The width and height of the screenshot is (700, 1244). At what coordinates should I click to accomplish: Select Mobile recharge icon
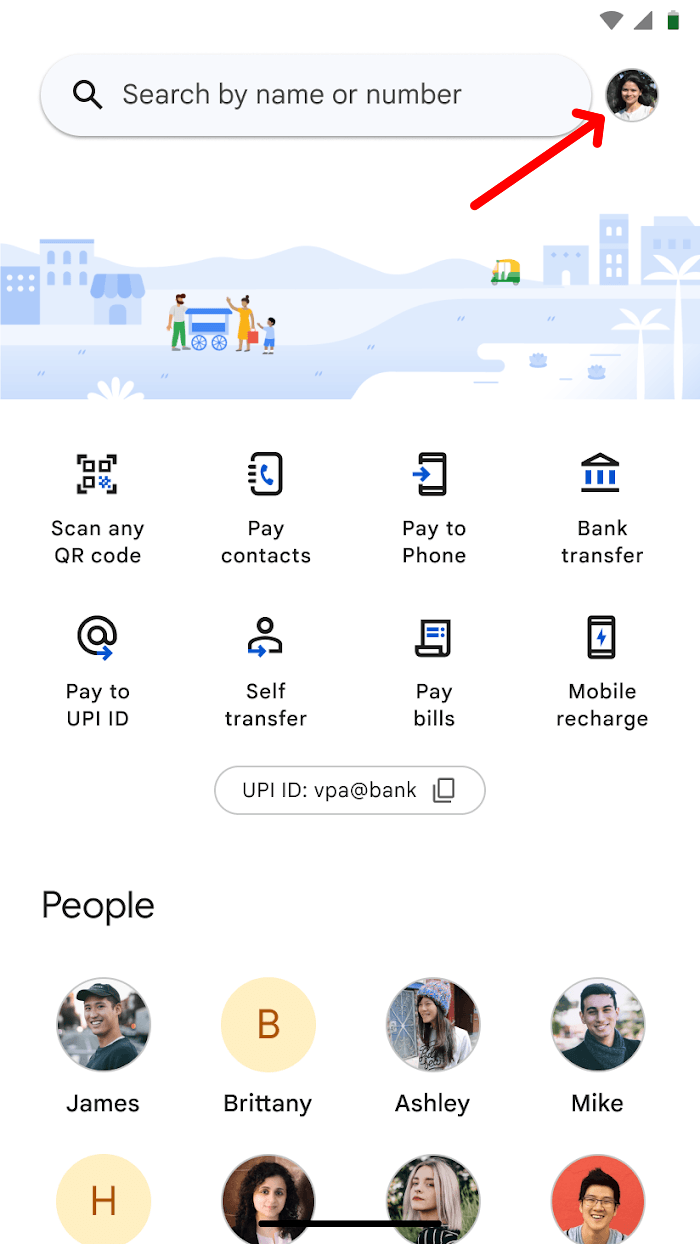point(601,637)
